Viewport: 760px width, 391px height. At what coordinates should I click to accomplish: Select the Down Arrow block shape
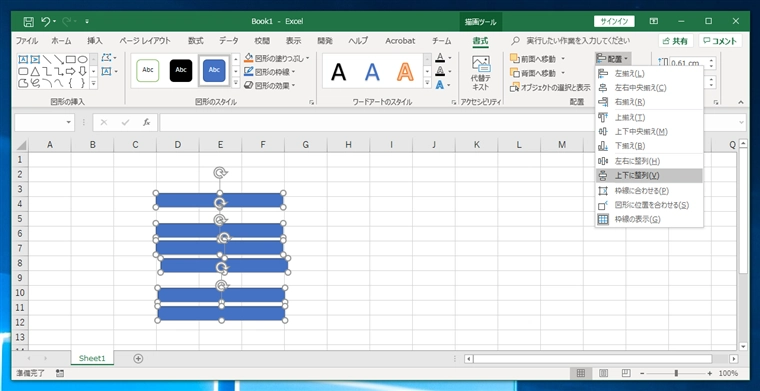coord(83,71)
